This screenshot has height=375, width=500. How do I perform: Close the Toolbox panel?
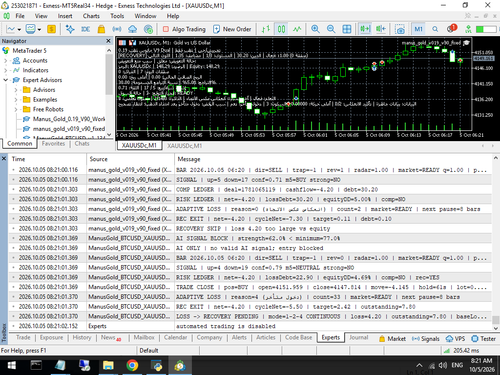tap(4, 159)
